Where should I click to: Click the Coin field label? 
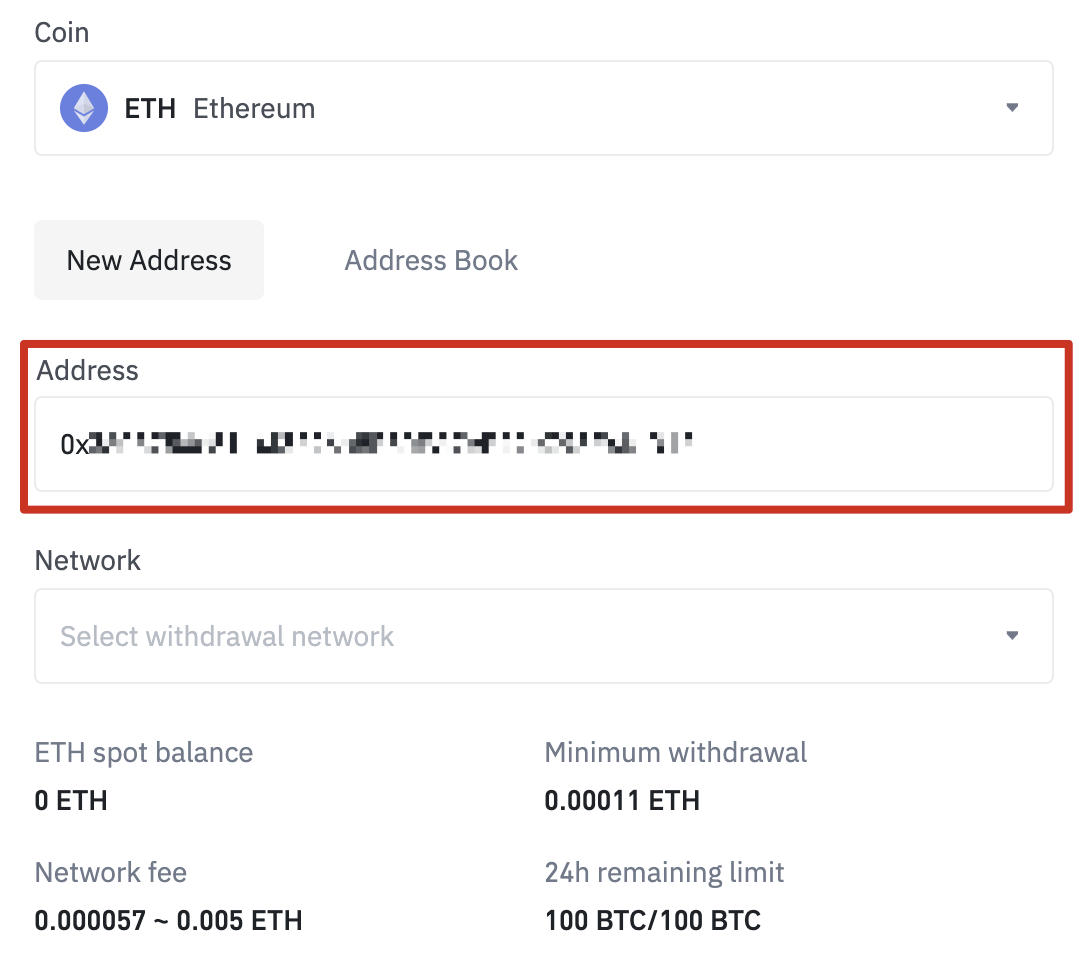[62, 33]
